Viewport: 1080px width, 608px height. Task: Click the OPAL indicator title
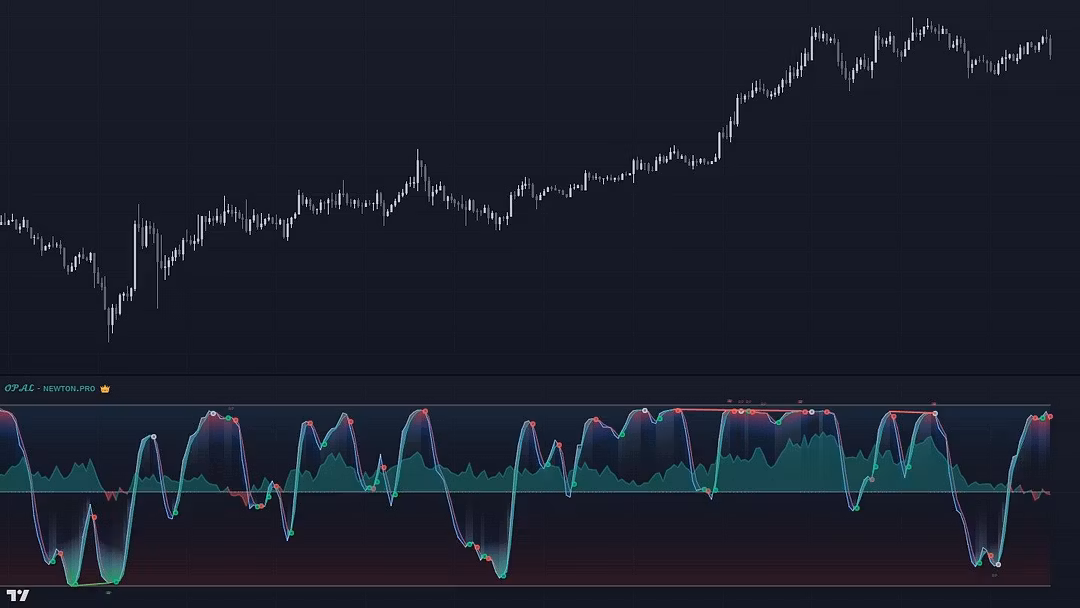point(18,388)
